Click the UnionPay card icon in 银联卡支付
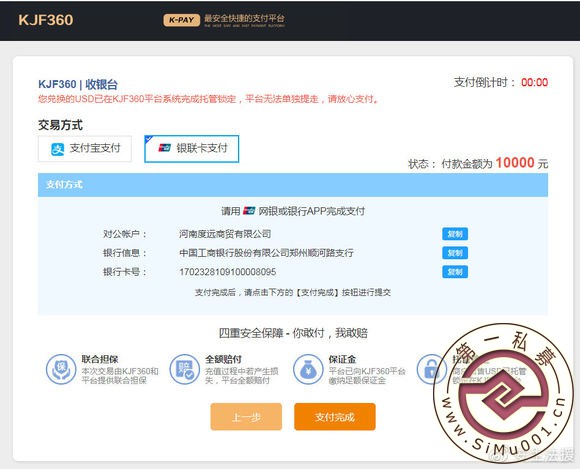Viewport: 580px width, 469px height. pyautogui.click(x=165, y=148)
